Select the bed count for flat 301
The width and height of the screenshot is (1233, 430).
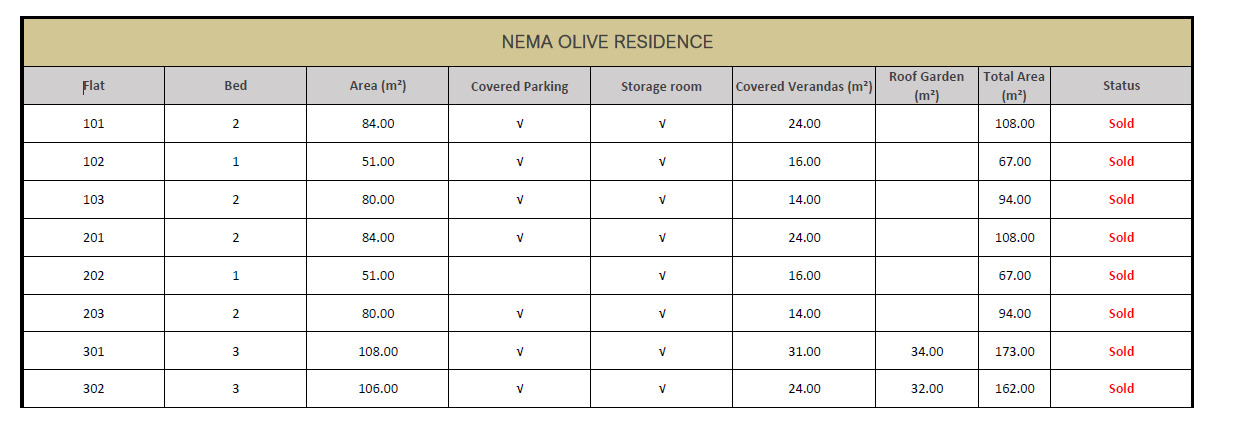(235, 352)
